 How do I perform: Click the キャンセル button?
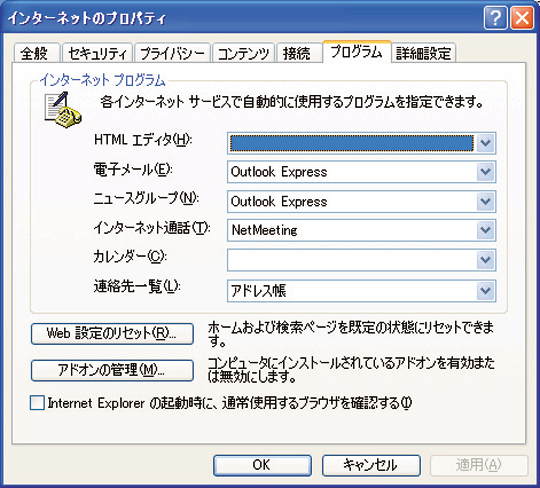point(371,465)
